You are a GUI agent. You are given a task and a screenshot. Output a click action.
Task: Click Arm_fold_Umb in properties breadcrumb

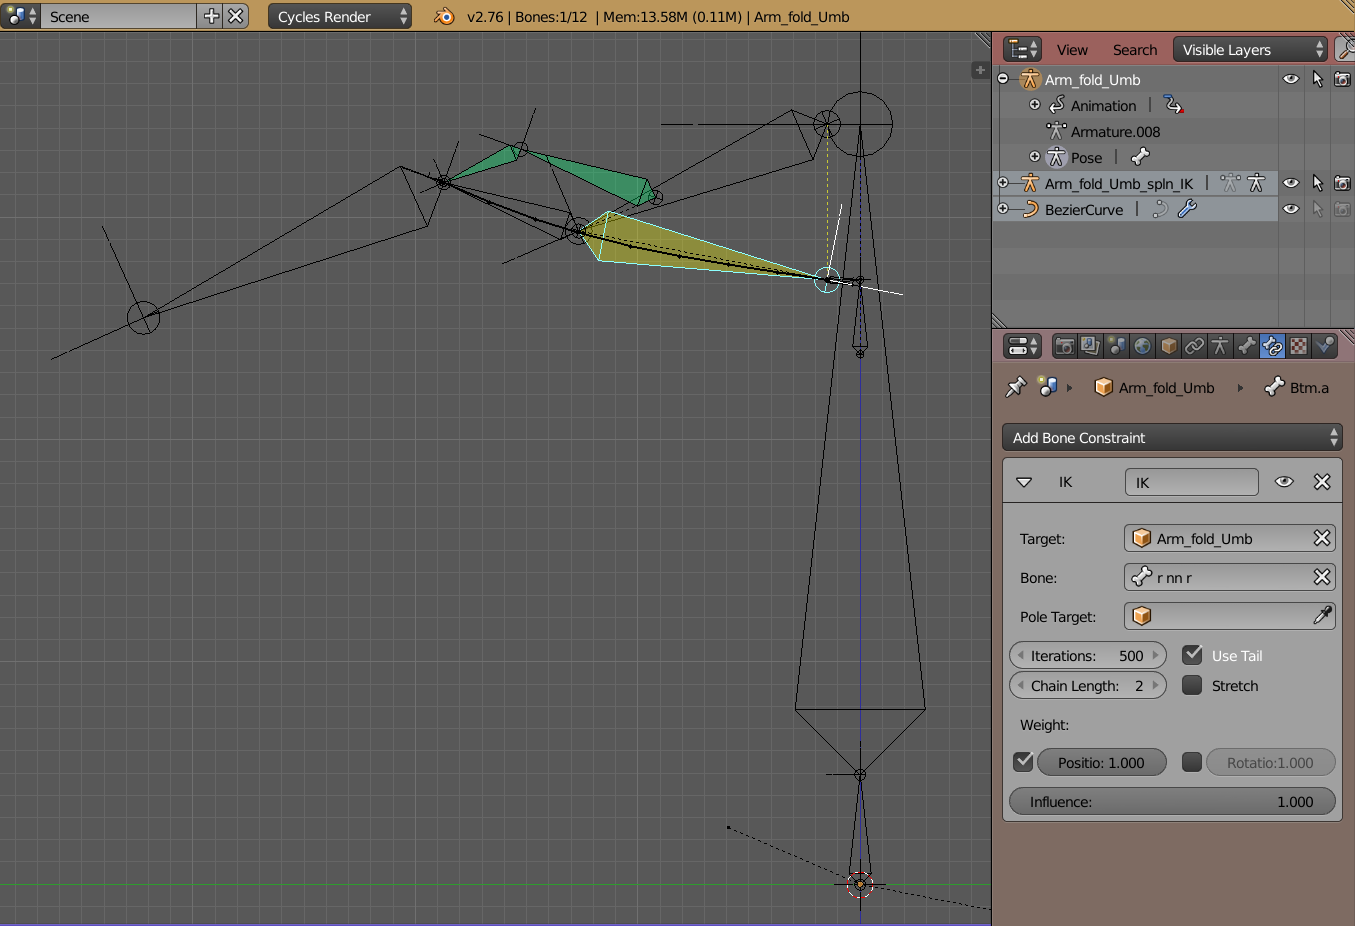1155,387
